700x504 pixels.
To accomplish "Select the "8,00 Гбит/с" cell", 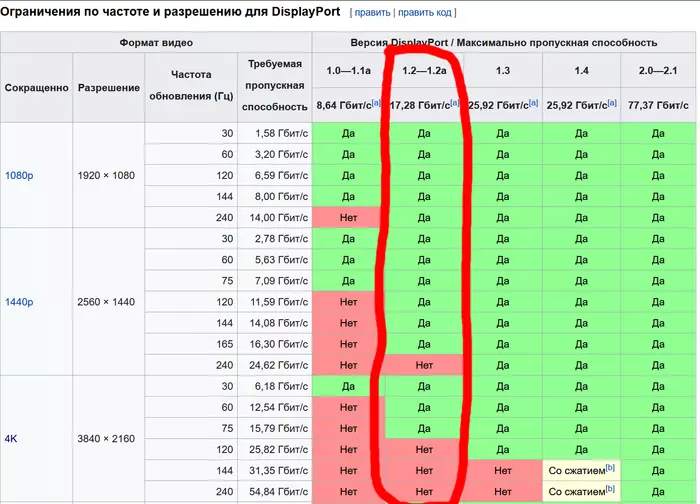I will pos(275,196).
